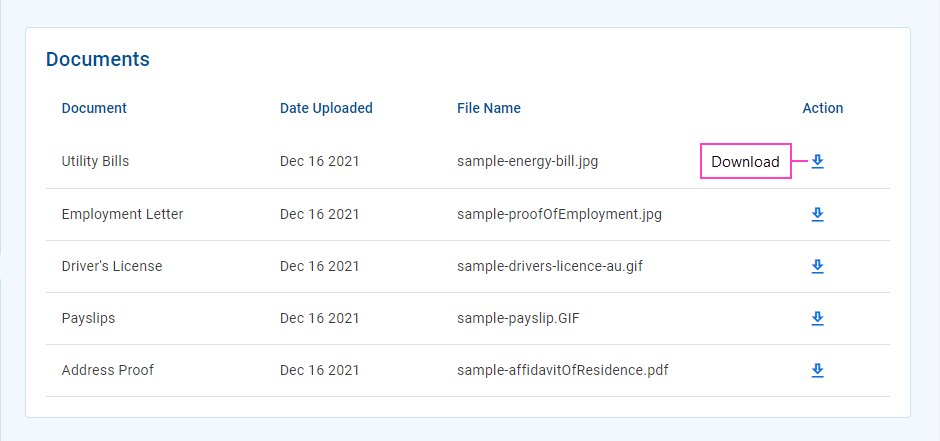Click the Address Proof row label
The image size is (940, 441).
[108, 370]
